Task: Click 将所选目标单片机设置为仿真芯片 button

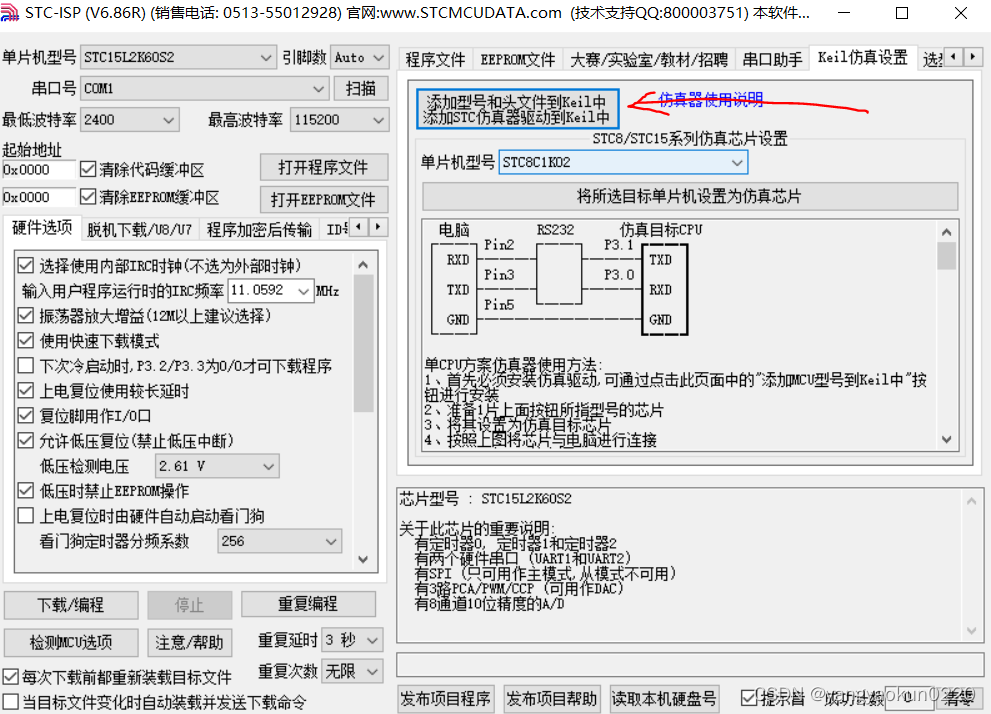Action: (x=690, y=196)
